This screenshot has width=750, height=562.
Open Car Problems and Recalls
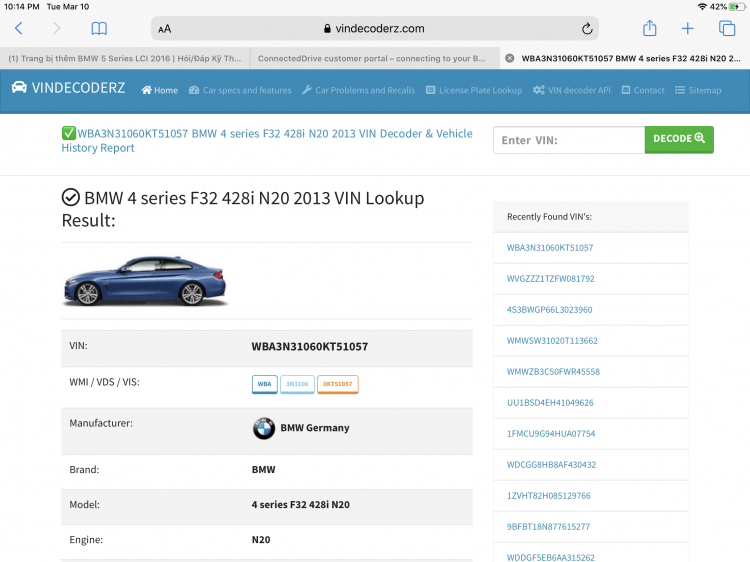359,90
